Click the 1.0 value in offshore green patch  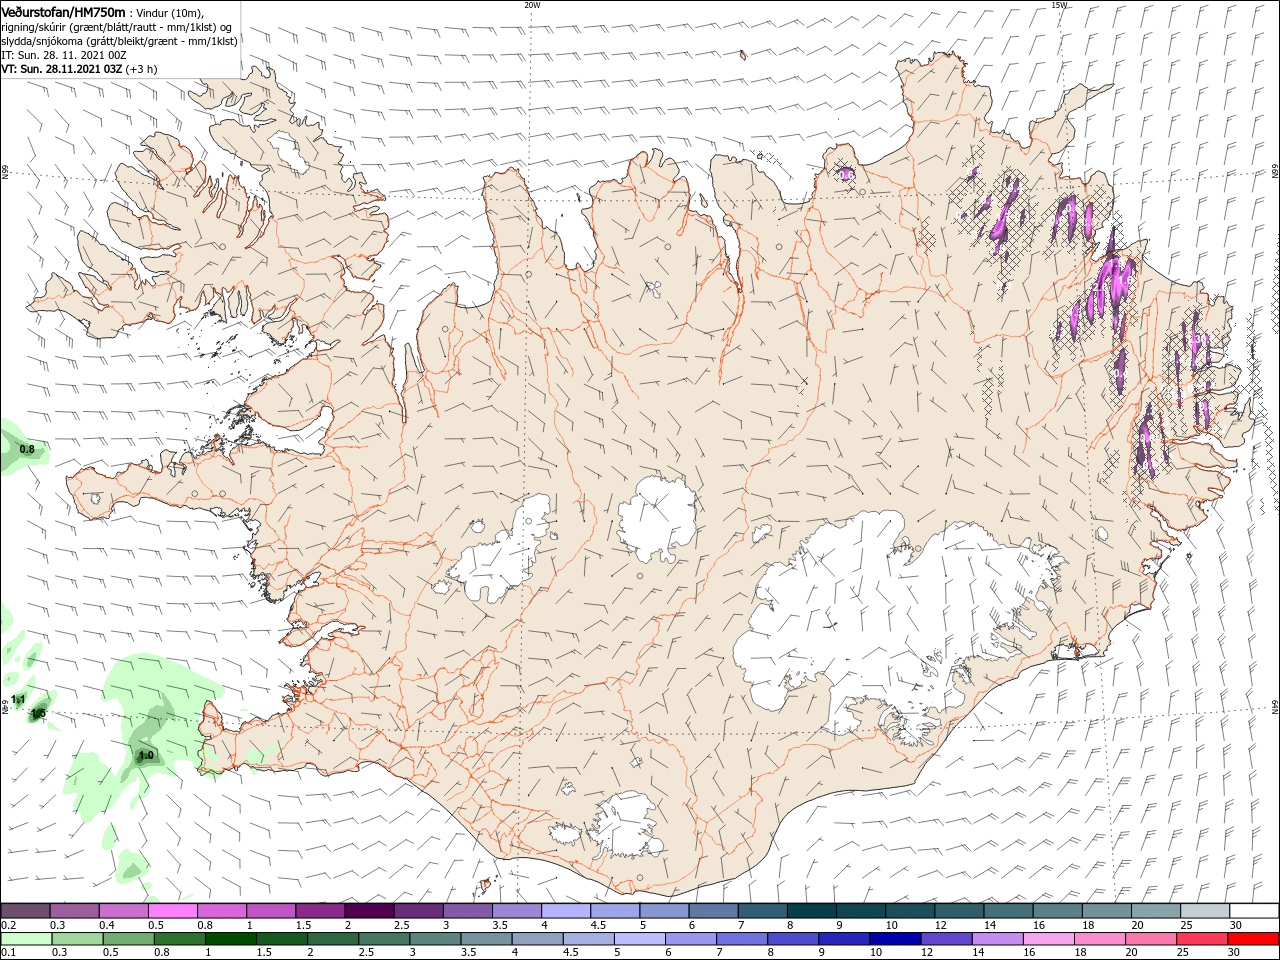[x=146, y=756]
